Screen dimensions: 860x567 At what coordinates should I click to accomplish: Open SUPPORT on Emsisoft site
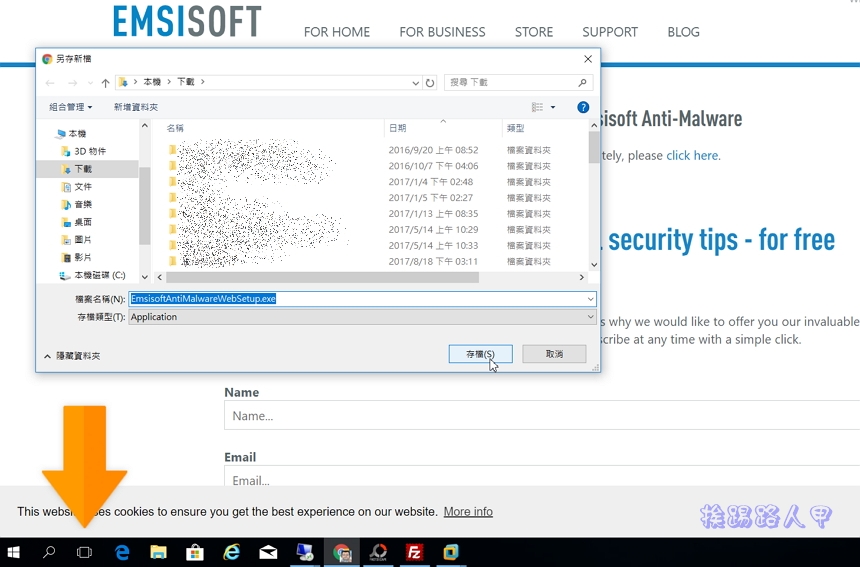pyautogui.click(x=610, y=32)
